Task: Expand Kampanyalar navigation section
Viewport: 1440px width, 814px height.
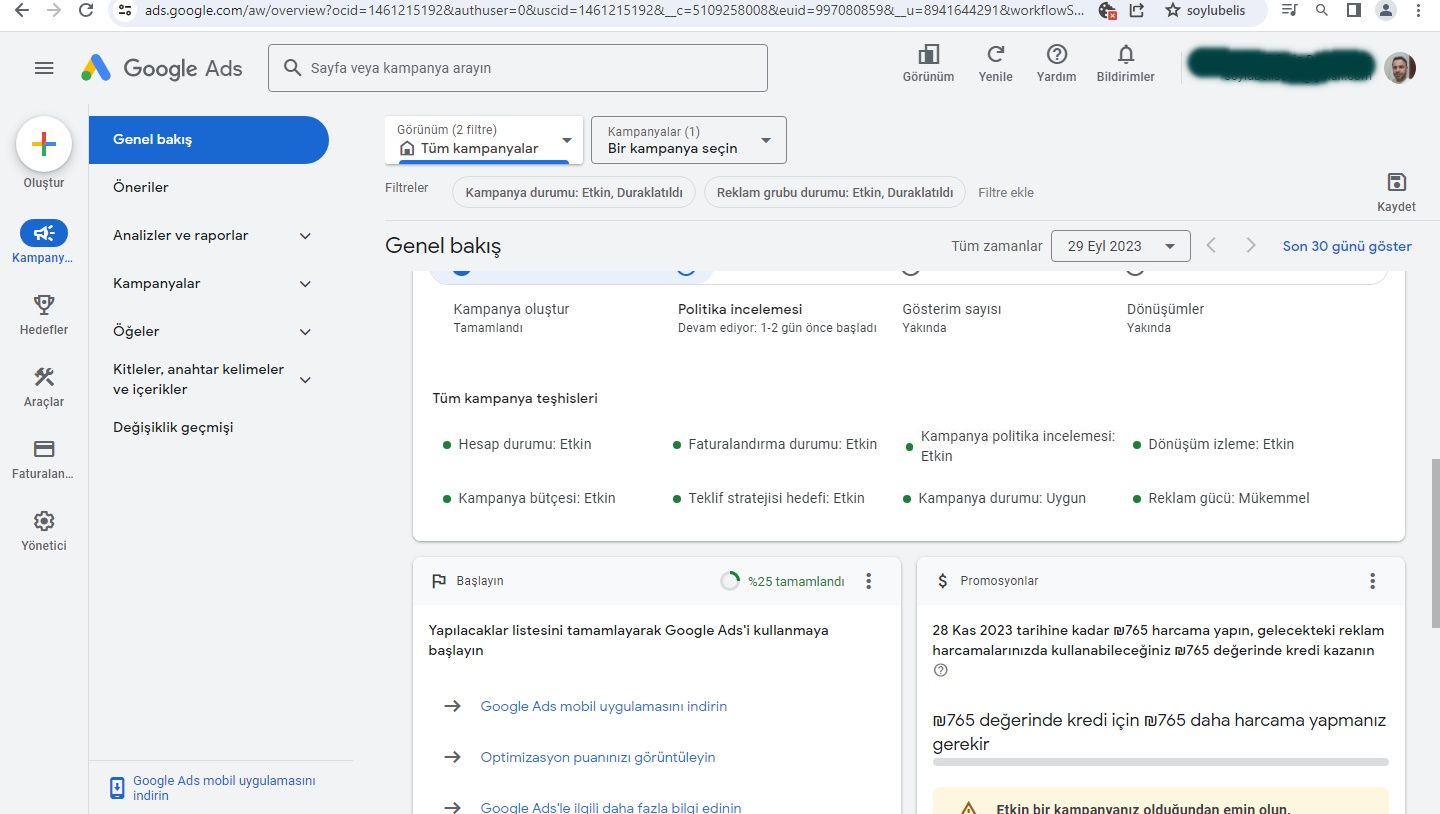Action: coord(306,284)
